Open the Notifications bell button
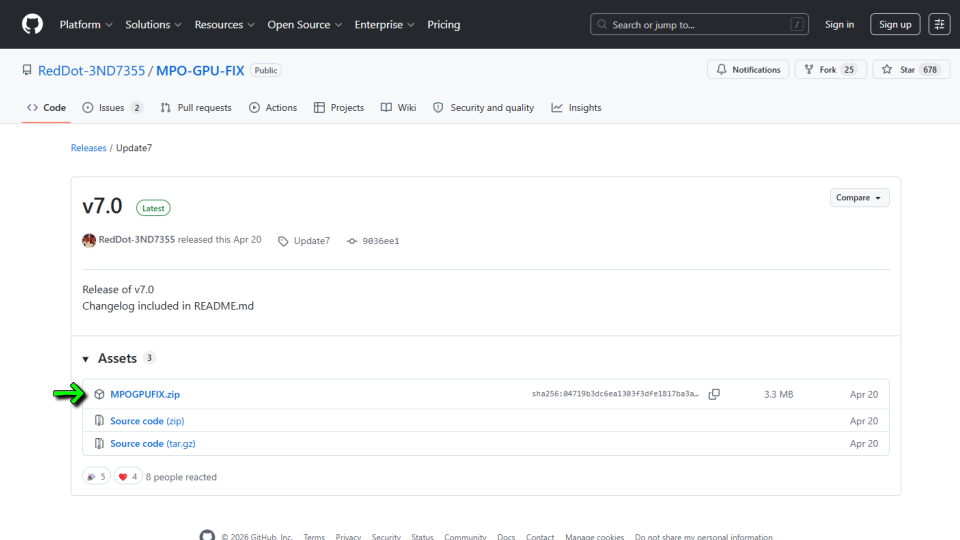The image size is (960, 540). coord(748,70)
